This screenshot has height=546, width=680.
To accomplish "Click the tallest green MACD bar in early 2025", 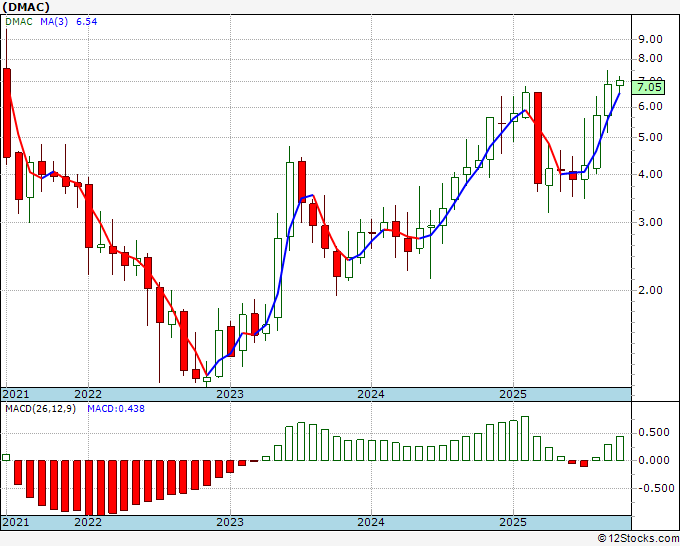I will [525, 438].
